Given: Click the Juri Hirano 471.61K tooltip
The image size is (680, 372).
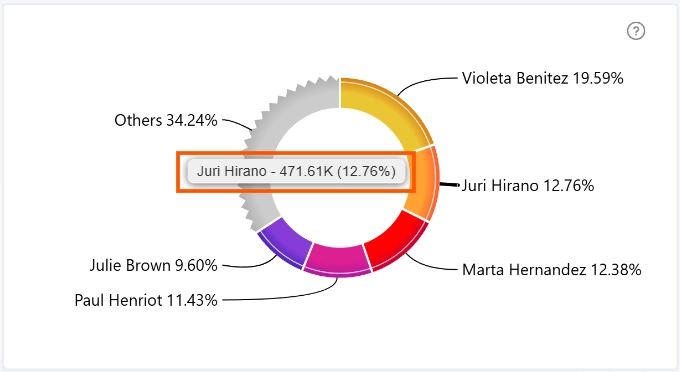Looking at the screenshot, I should coord(297,171).
